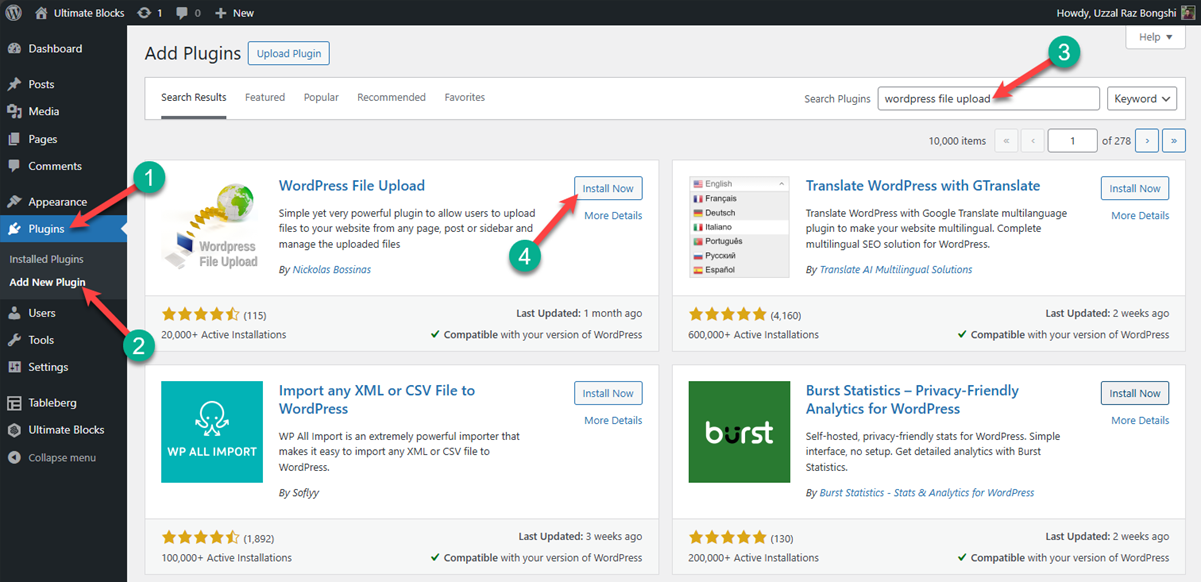Viewport: 1201px width, 582px height.
Task: Click the Settings icon in sidebar
Action: click(x=14, y=367)
